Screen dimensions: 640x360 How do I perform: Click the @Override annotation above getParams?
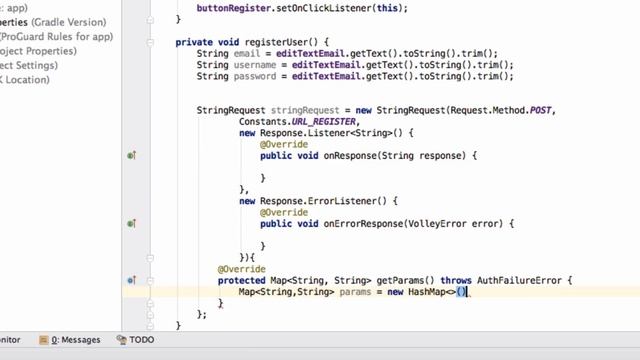coord(242,269)
